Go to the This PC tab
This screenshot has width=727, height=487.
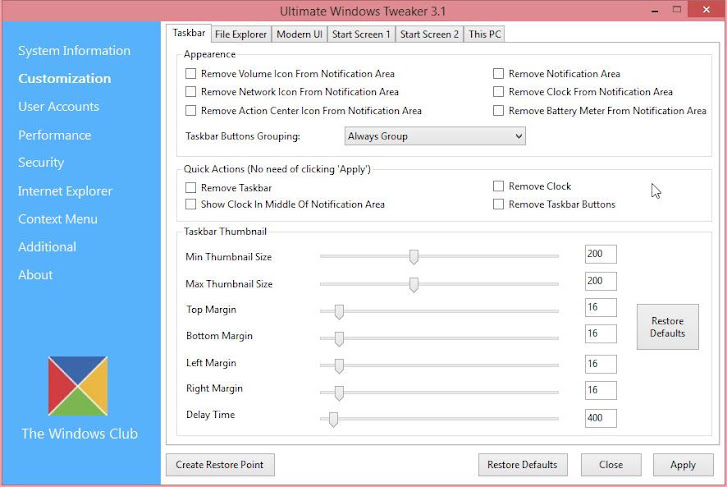coord(485,34)
